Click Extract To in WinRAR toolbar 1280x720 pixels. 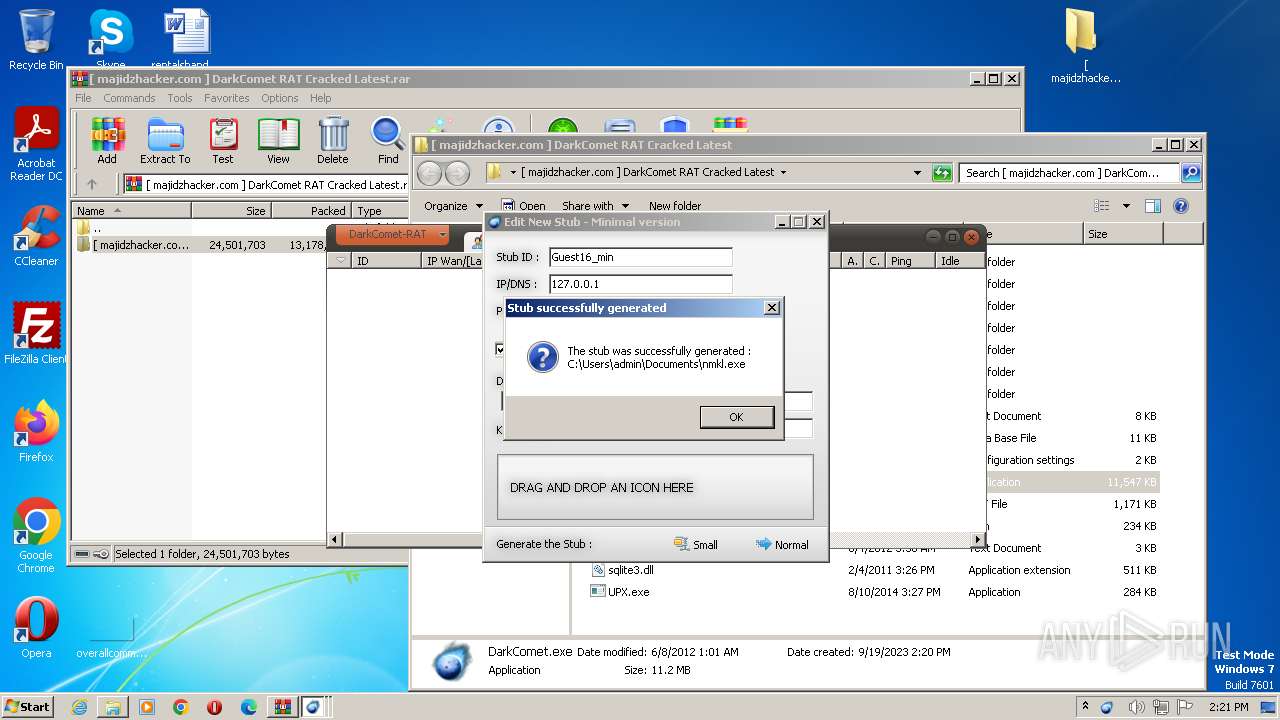[x=165, y=141]
